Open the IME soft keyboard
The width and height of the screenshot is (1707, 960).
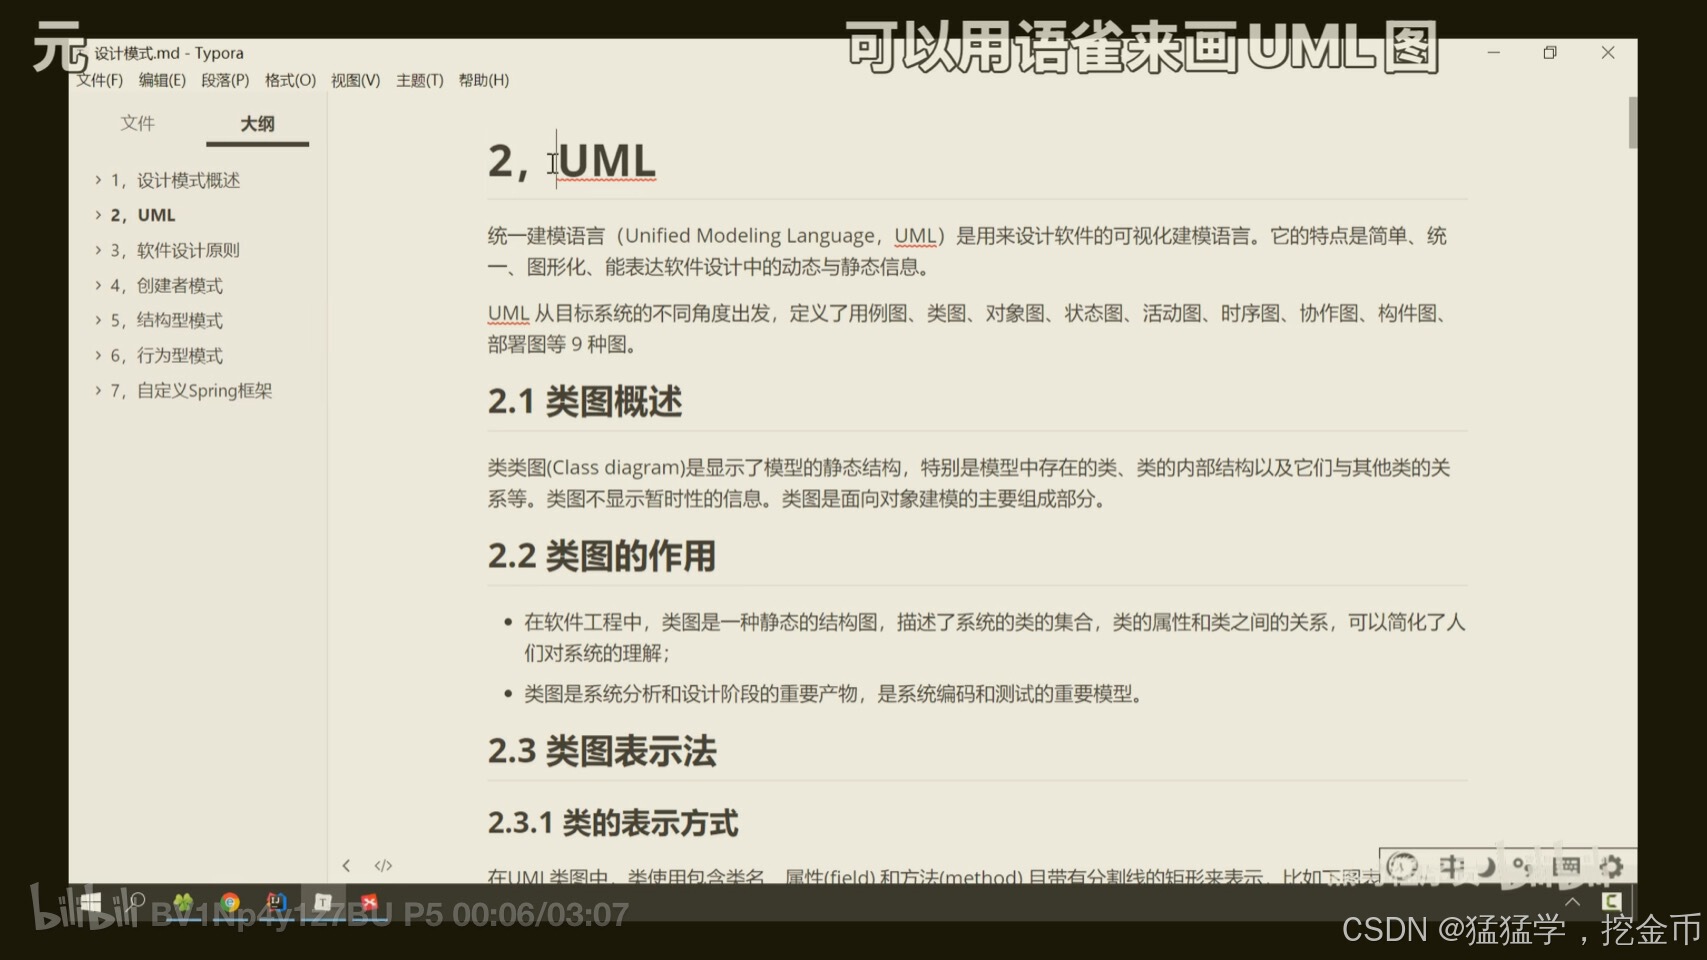(1566, 866)
